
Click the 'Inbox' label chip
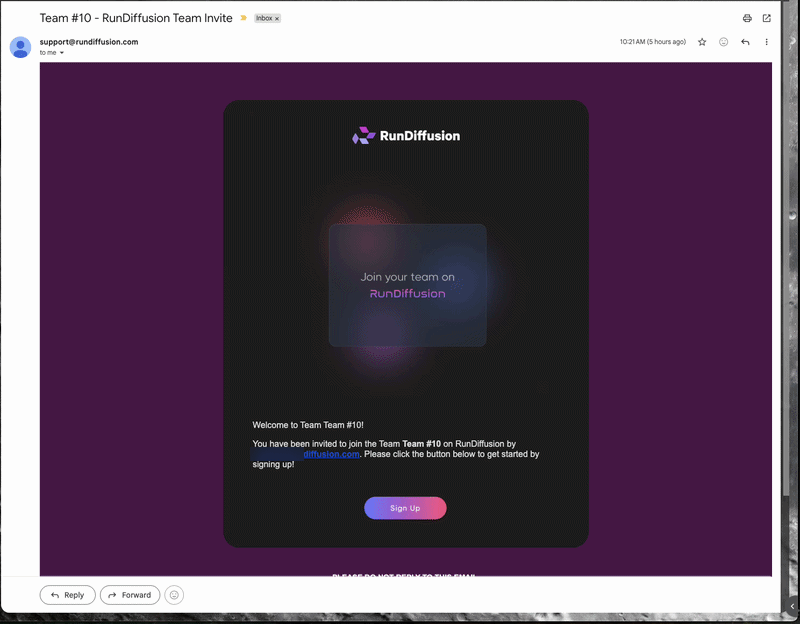click(x=264, y=18)
